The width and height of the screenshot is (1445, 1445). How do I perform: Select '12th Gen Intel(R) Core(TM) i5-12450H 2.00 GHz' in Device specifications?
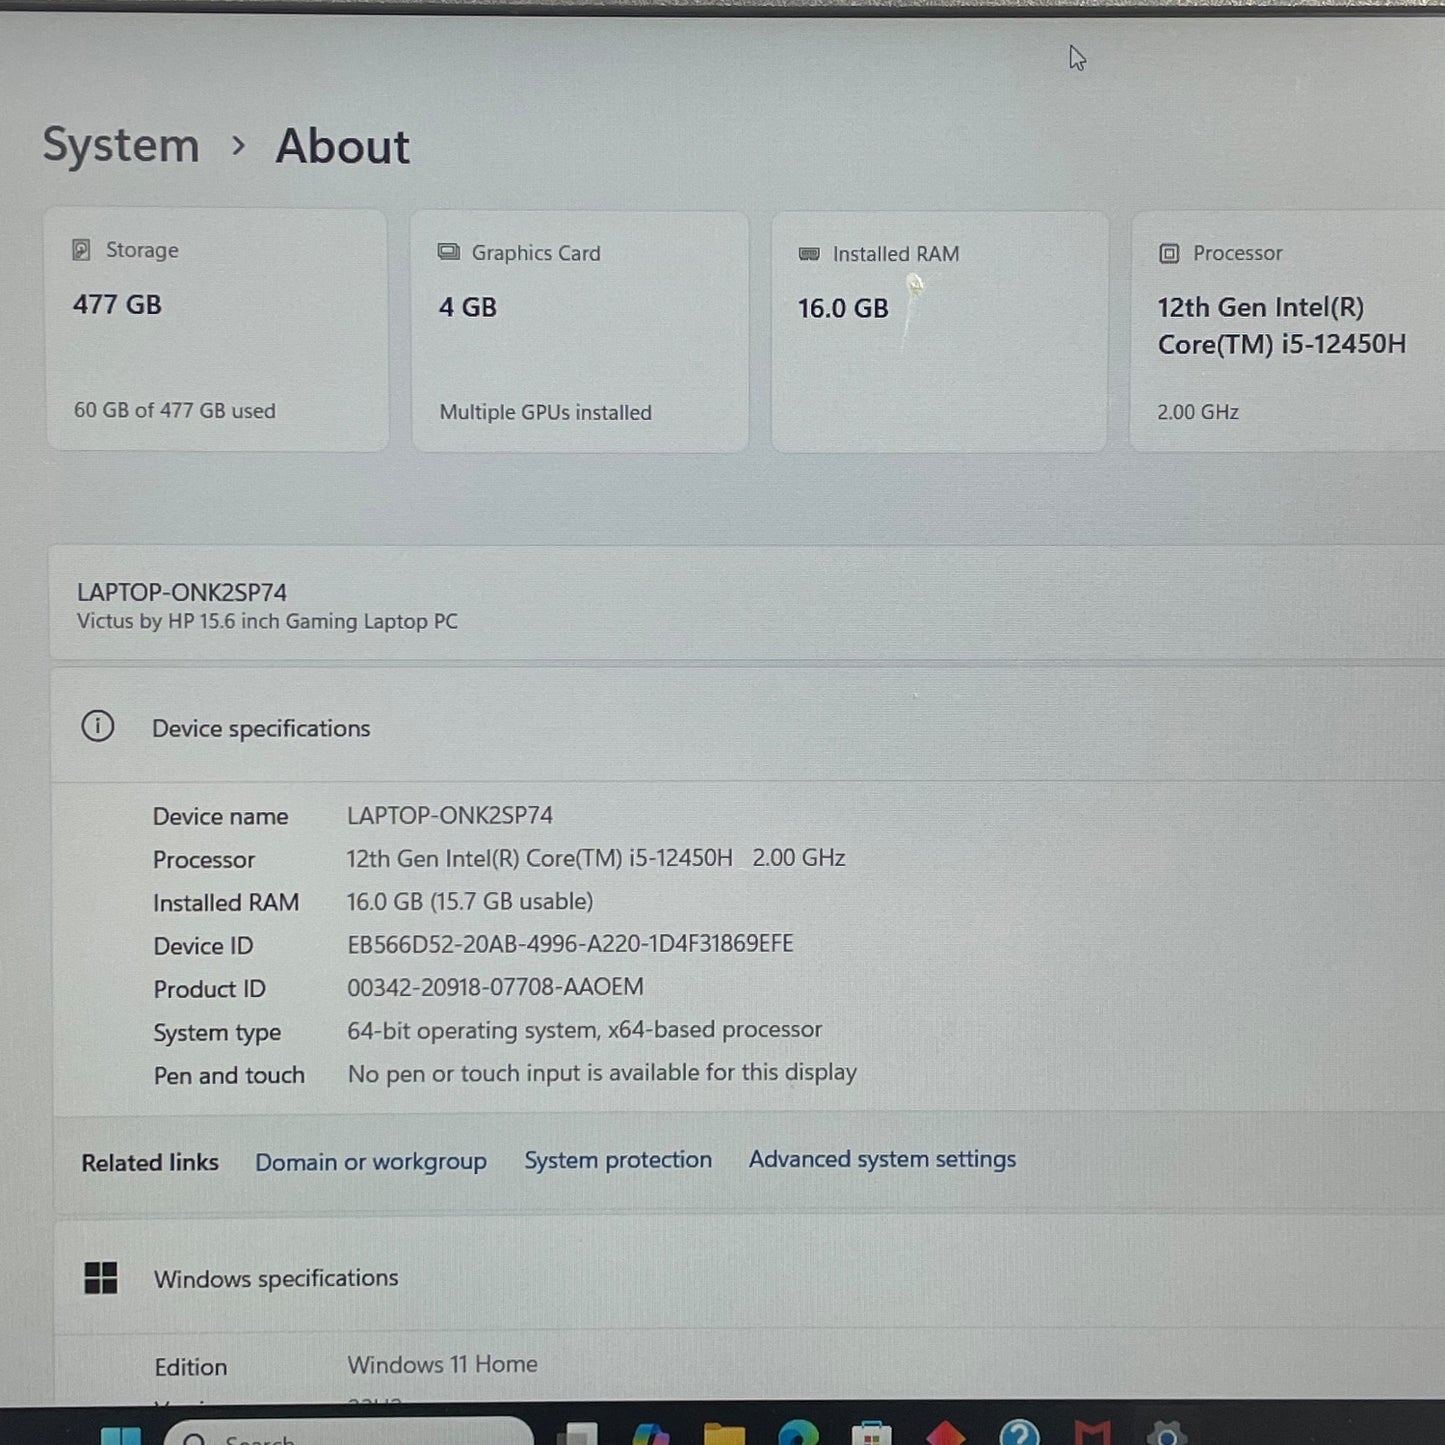click(596, 858)
